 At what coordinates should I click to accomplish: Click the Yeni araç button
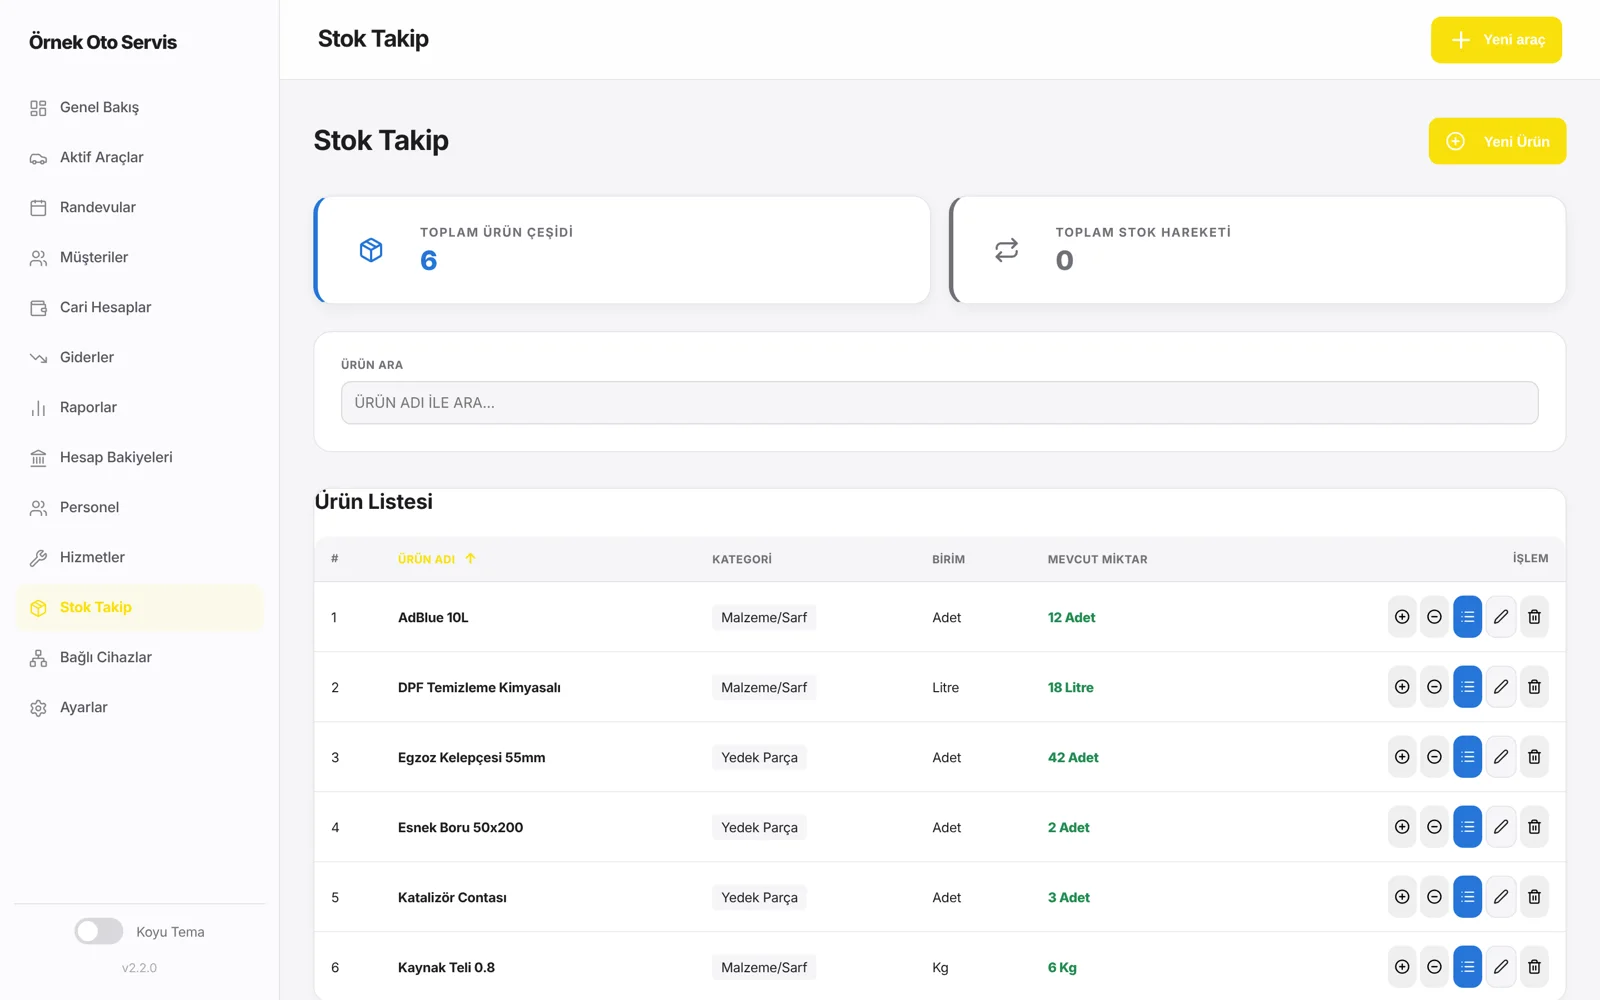[x=1496, y=40]
